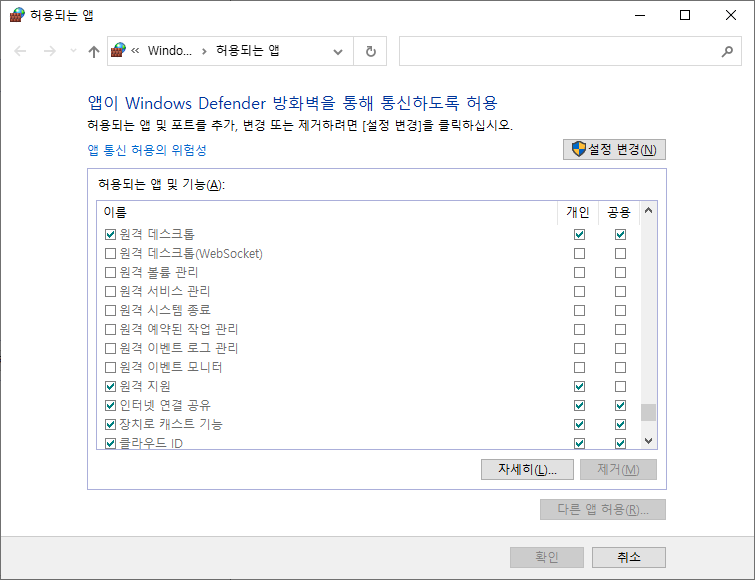Click the 확인 button
This screenshot has width=755, height=580.
(547, 557)
